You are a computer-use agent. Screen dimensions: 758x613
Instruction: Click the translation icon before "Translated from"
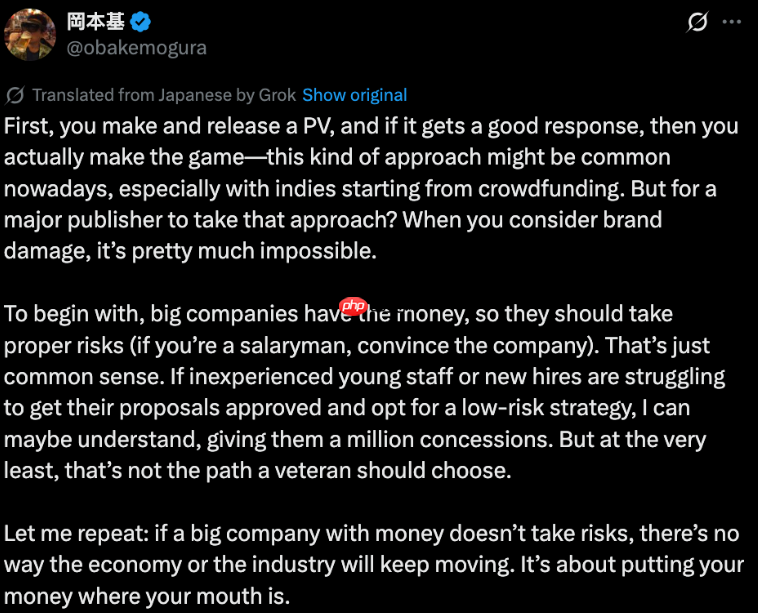click(15, 95)
